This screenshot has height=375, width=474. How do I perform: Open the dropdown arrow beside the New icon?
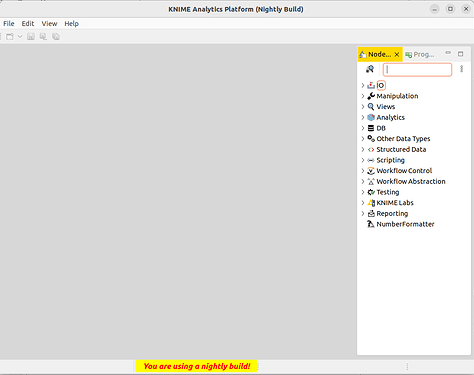[20, 37]
